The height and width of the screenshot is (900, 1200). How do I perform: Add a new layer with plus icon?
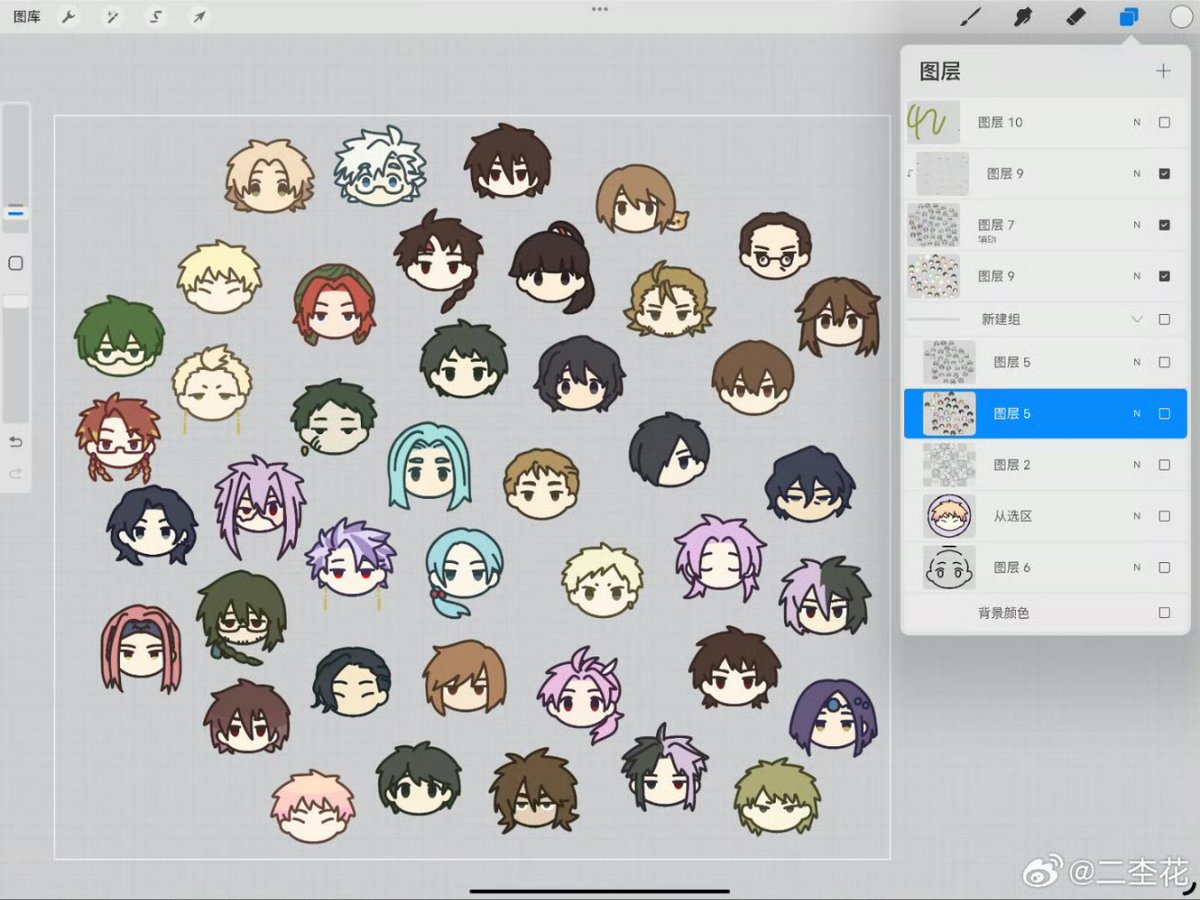(x=1163, y=71)
